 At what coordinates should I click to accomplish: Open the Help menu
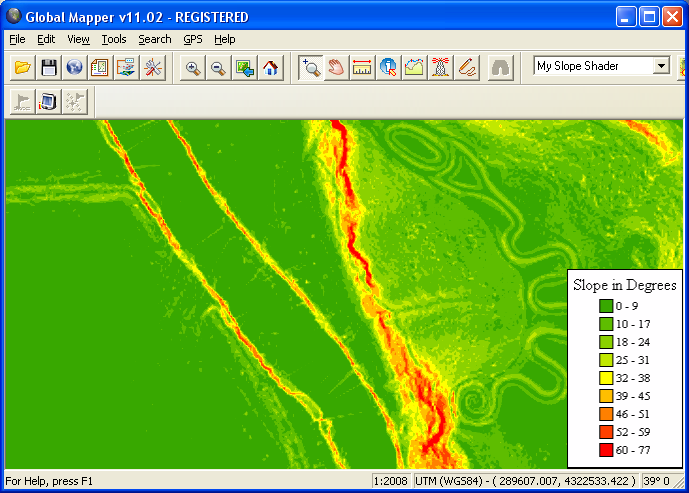225,39
